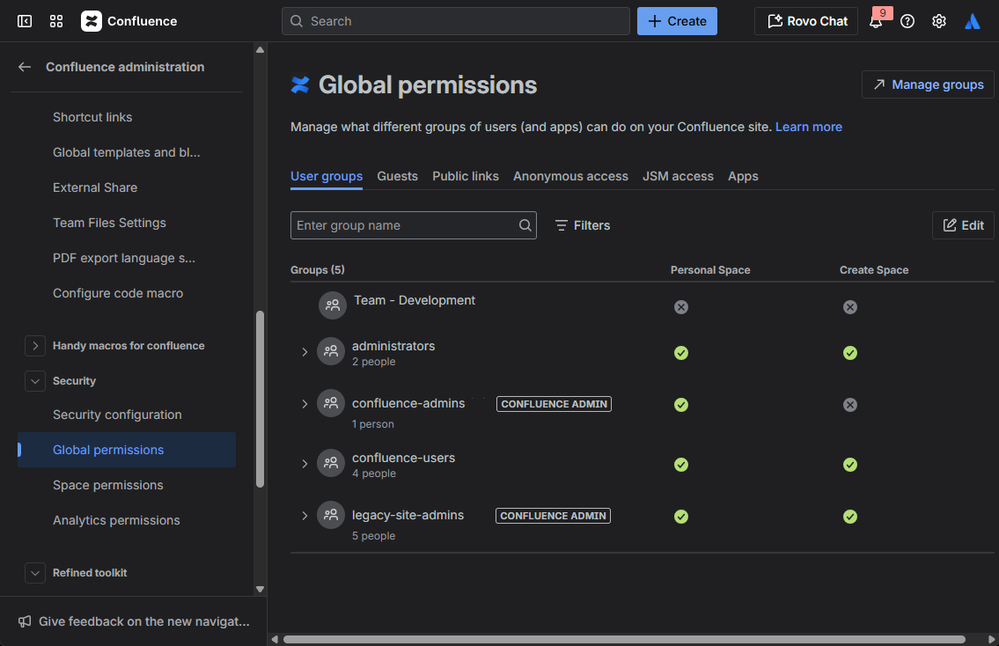Give feedback on the new navigation
This screenshot has height=646, width=999.
point(134,621)
